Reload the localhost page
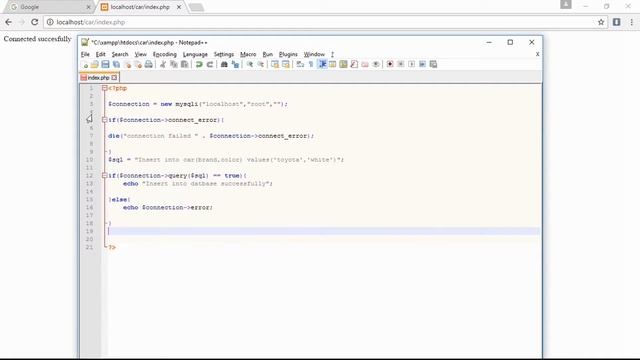This screenshot has width=640, height=360. click(34, 22)
